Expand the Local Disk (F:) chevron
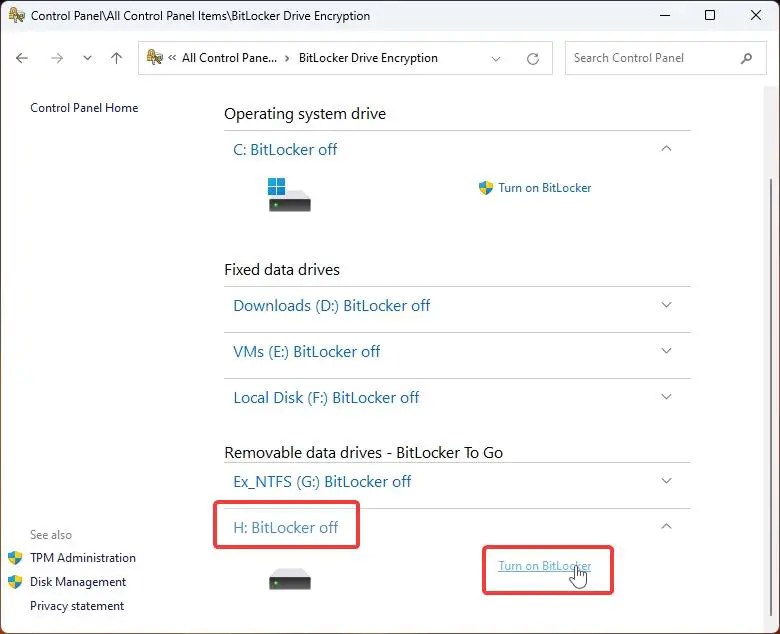 (x=666, y=396)
